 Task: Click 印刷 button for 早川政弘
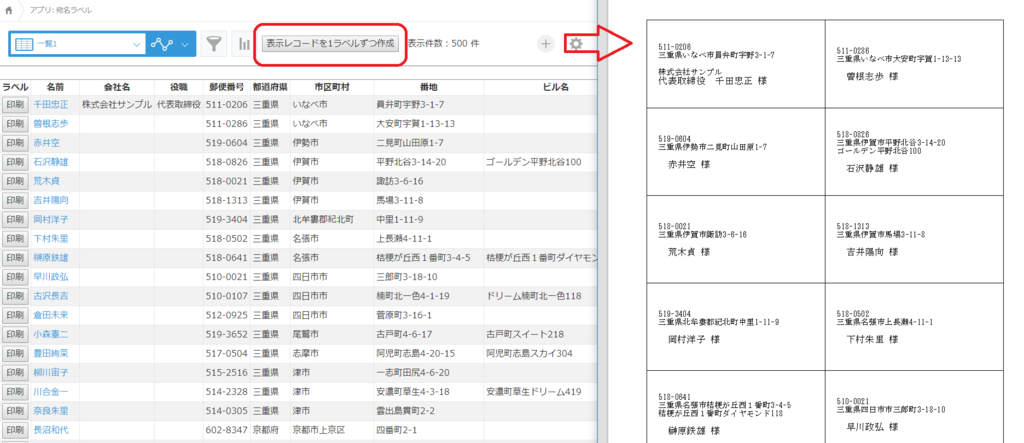pos(15,277)
